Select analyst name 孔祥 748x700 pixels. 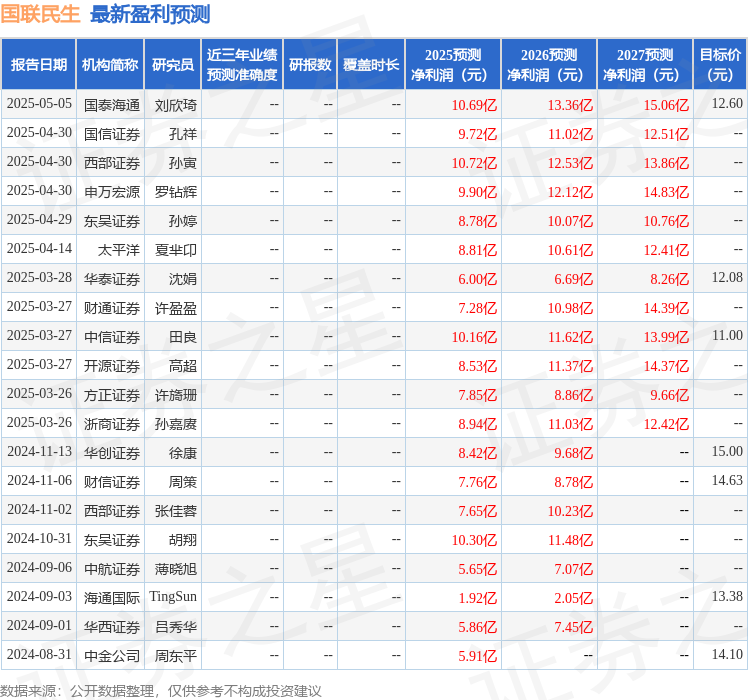coord(183,134)
